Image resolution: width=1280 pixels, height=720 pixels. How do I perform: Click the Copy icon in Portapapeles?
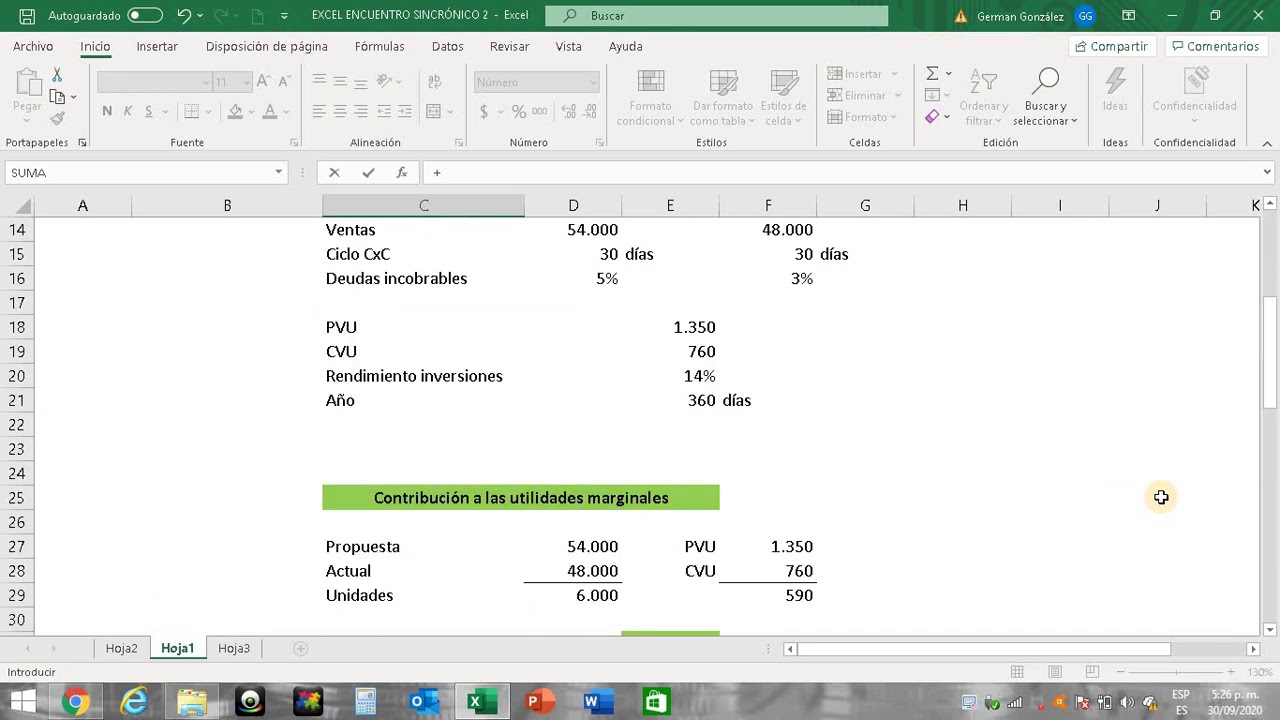pyautogui.click(x=57, y=97)
